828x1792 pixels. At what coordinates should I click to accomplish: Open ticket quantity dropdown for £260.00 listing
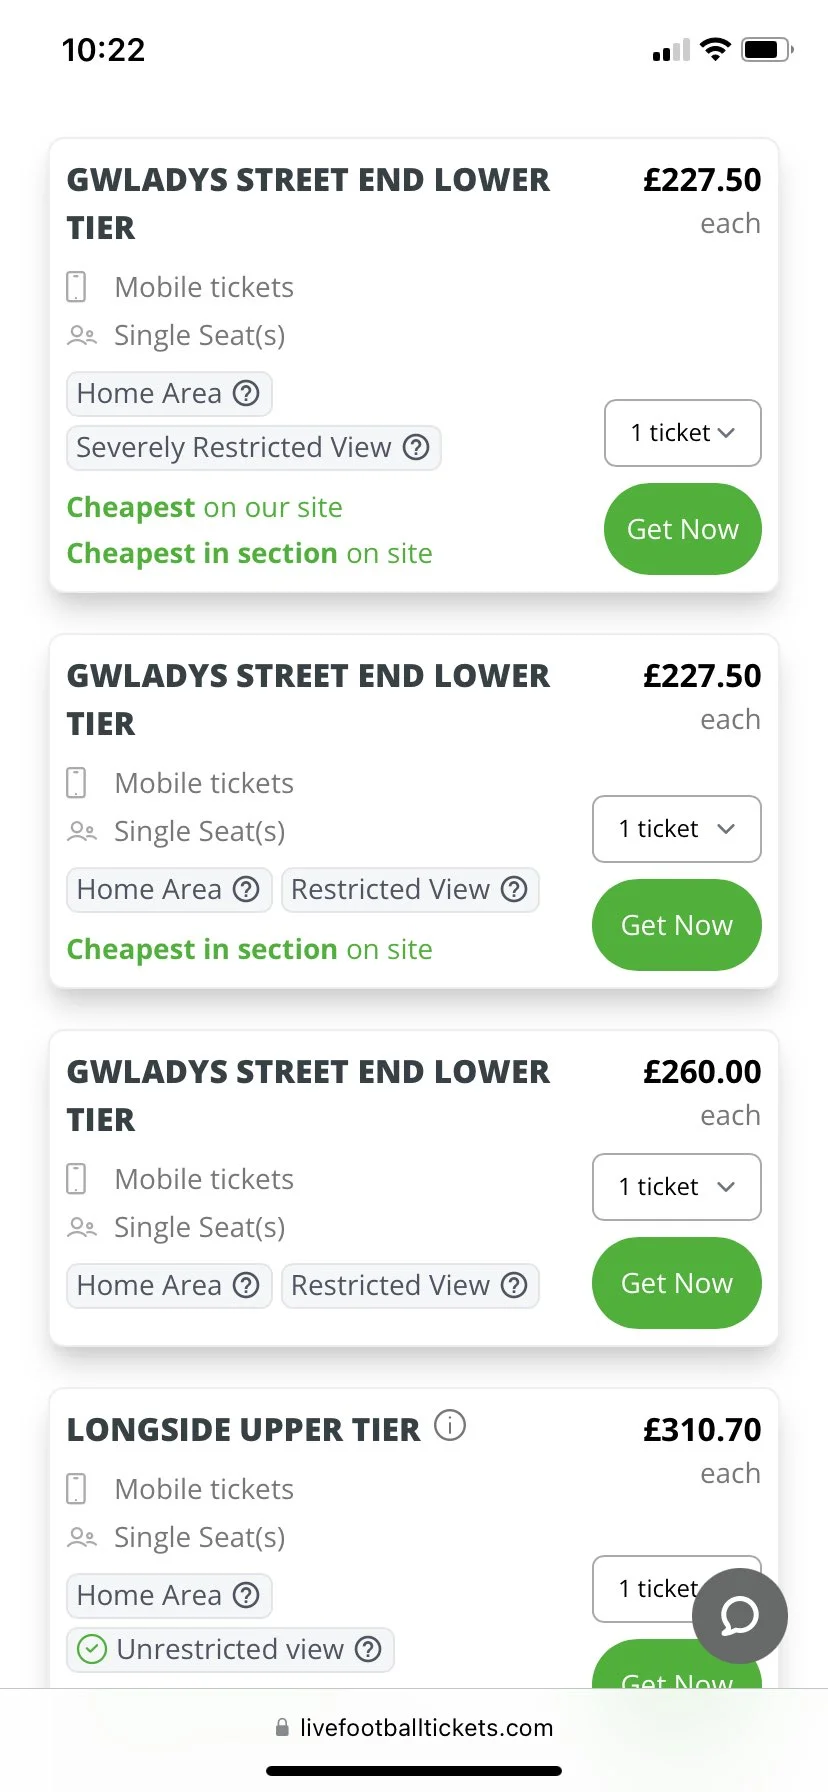[x=676, y=1187]
